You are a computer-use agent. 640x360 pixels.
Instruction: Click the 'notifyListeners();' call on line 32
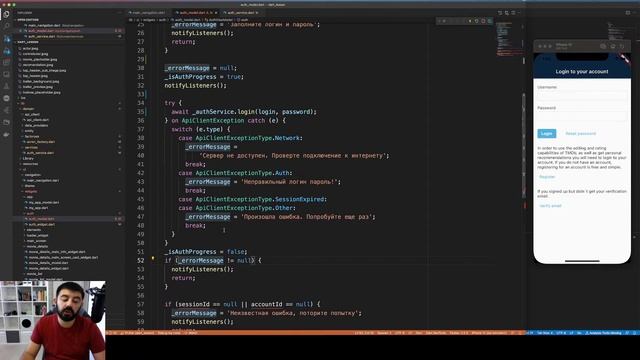[196, 85]
